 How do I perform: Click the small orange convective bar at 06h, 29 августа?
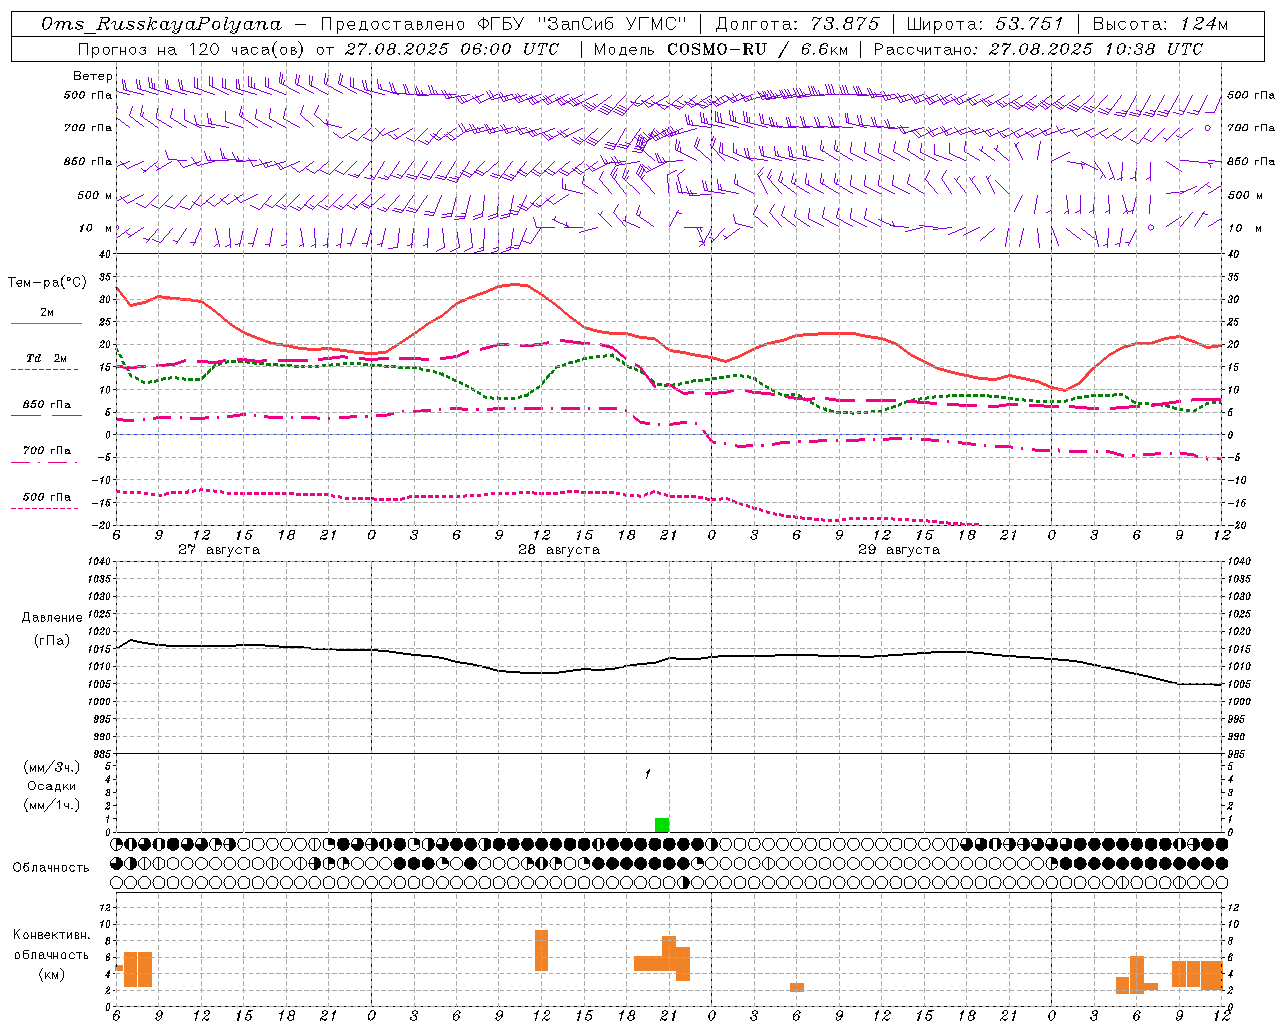797,987
